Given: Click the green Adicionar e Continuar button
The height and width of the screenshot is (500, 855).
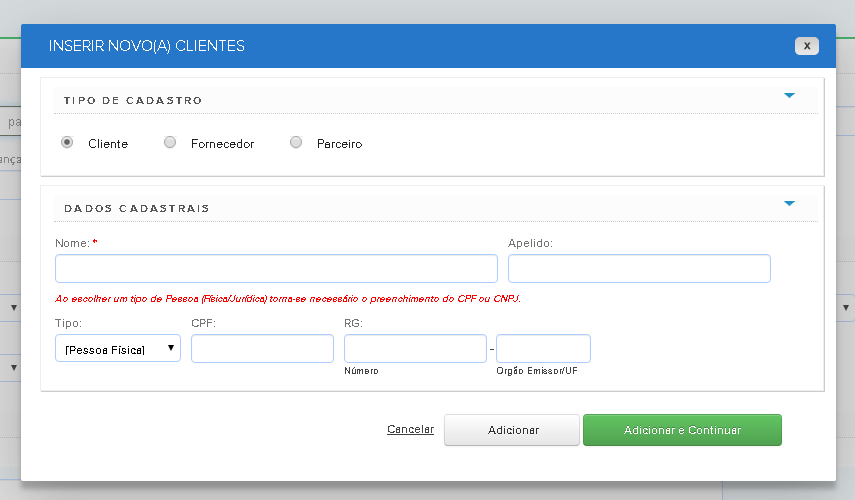Looking at the screenshot, I should [x=682, y=430].
